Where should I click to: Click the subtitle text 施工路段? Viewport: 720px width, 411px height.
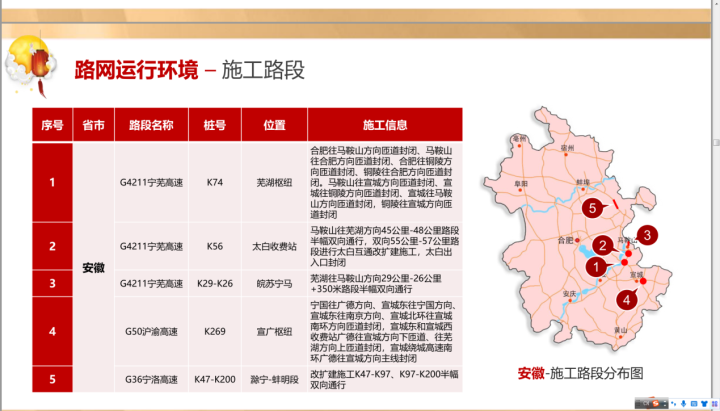click(x=263, y=70)
